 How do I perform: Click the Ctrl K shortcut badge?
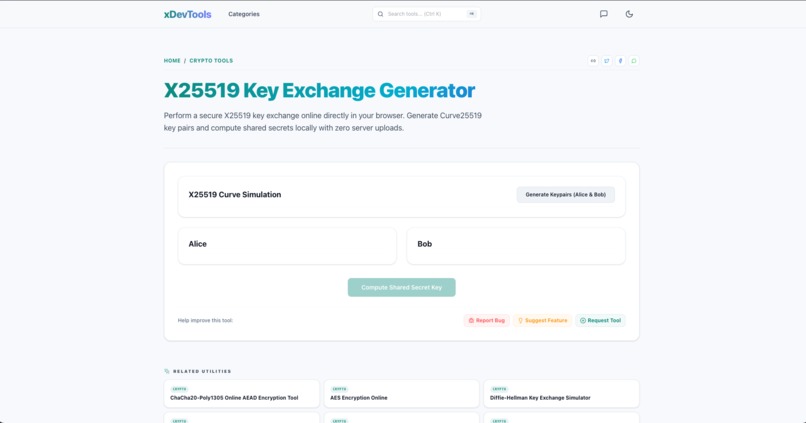471,14
